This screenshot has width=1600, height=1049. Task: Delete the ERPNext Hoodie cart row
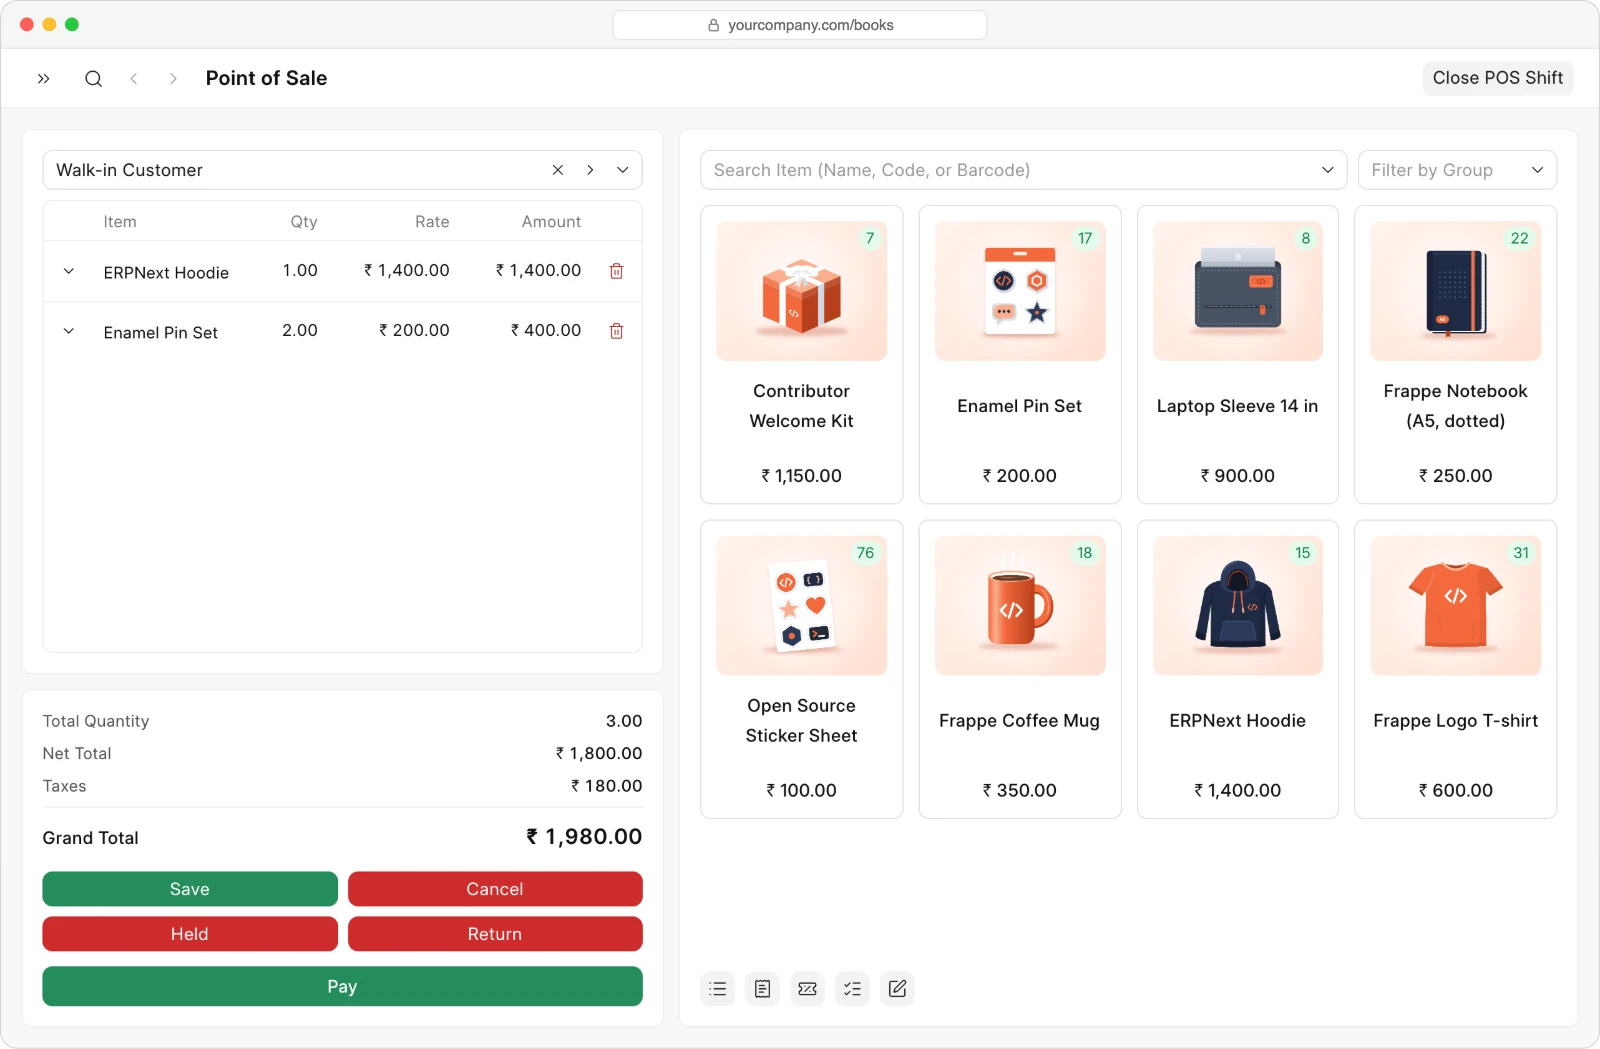[x=617, y=271]
